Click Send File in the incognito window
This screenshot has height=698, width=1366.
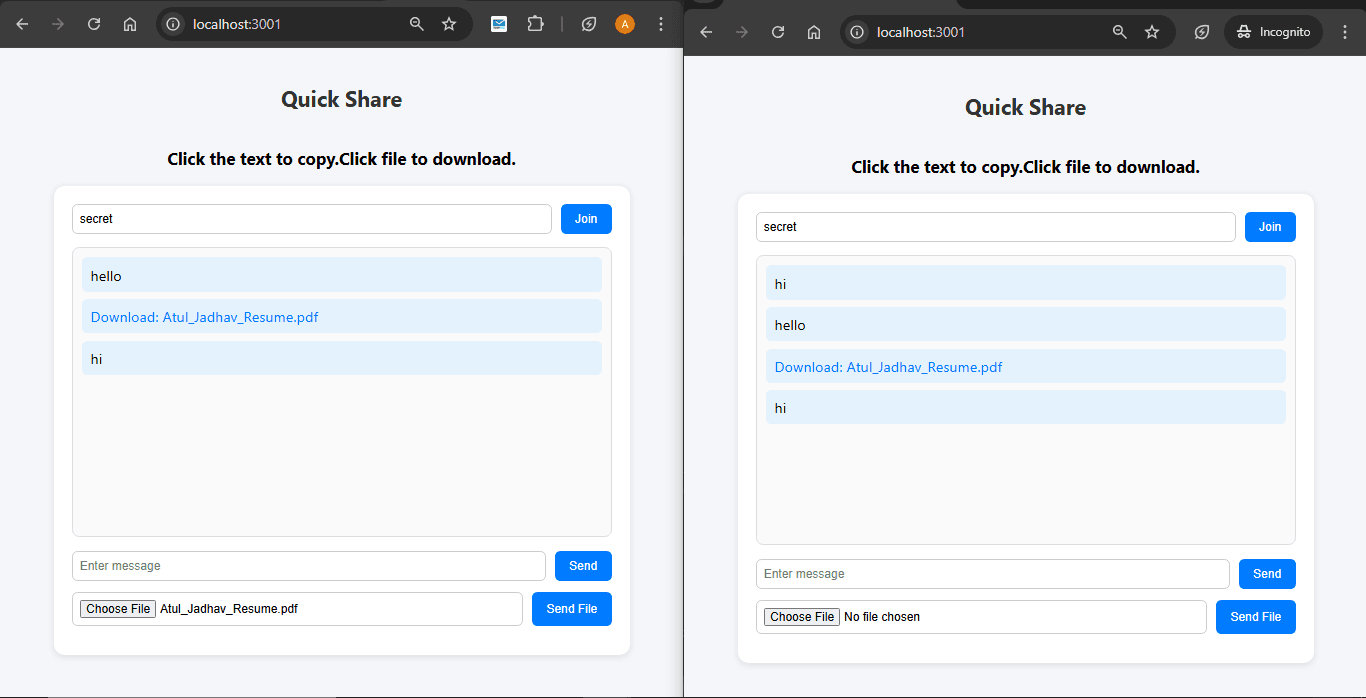click(x=1255, y=617)
